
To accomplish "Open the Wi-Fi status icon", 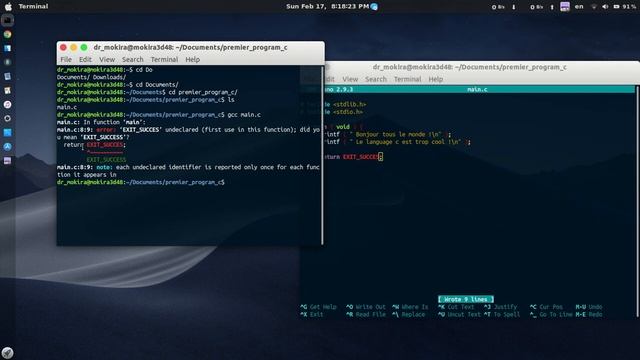I will (x=594, y=7).
